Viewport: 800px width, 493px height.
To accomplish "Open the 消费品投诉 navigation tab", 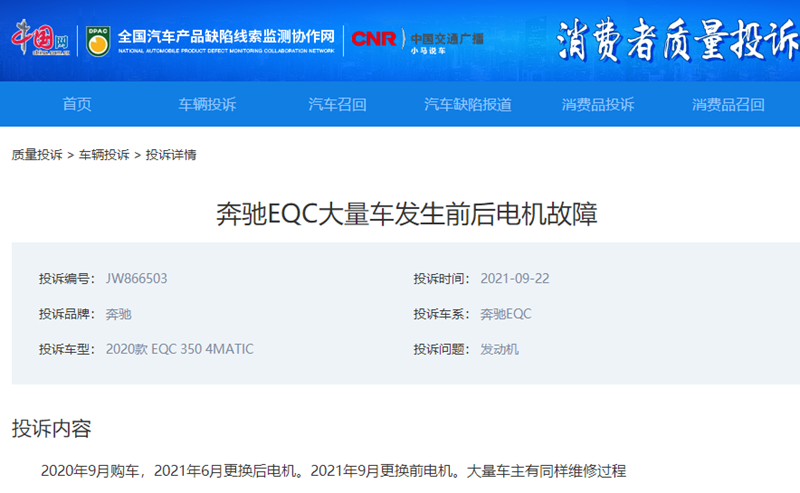I will pos(598,104).
